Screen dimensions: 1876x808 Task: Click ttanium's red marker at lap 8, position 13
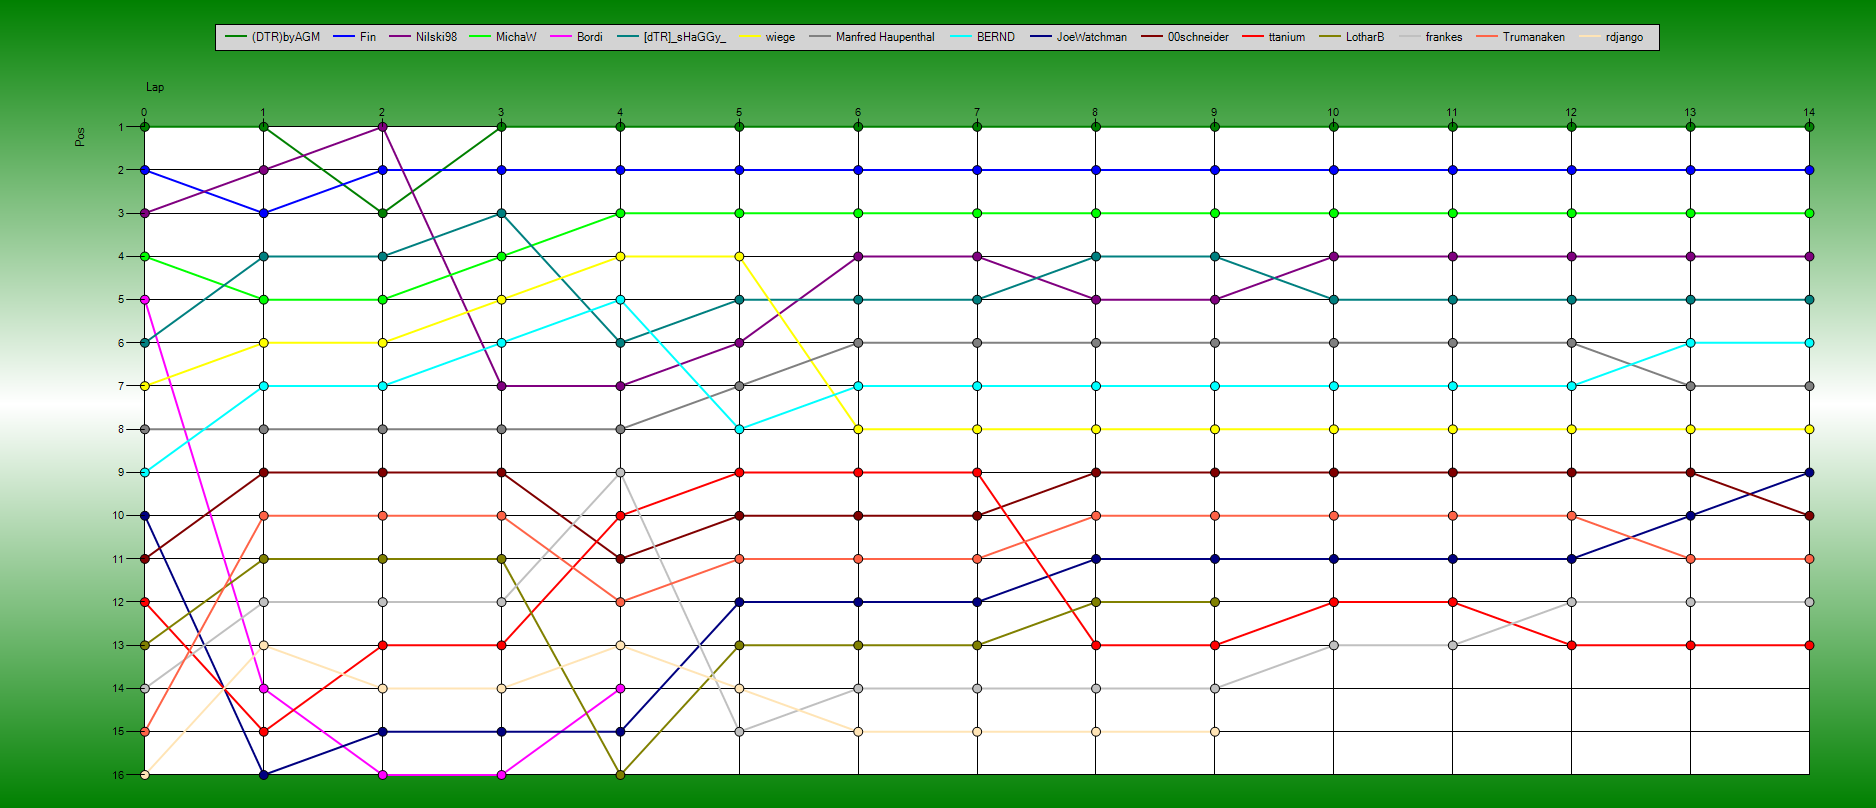pyautogui.click(x=1096, y=645)
